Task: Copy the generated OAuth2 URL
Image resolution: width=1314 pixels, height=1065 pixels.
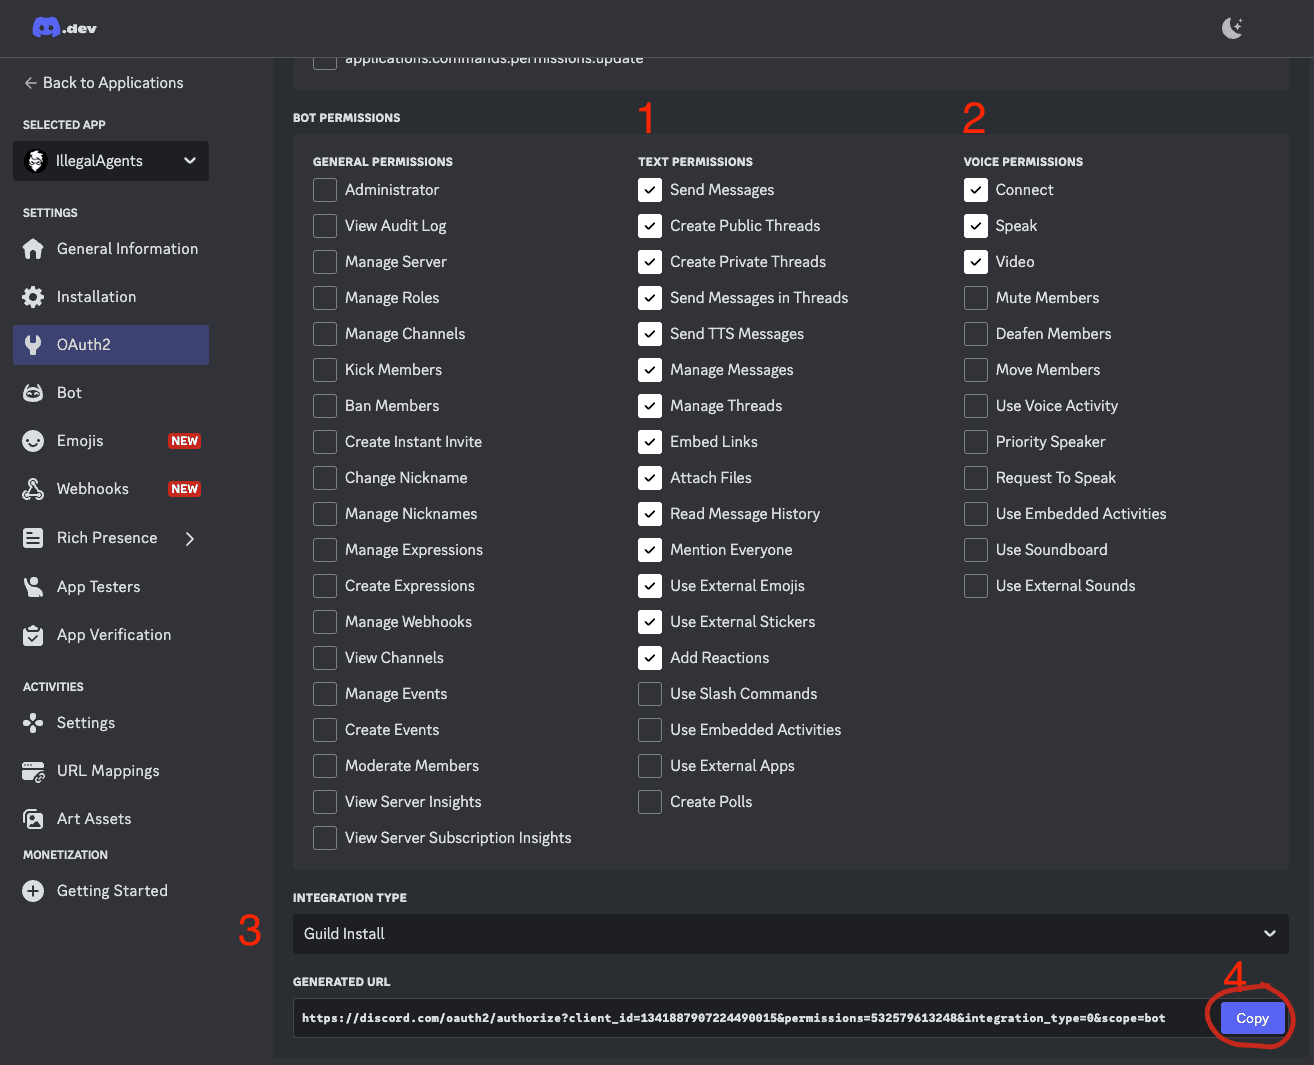Action: 1252,1018
